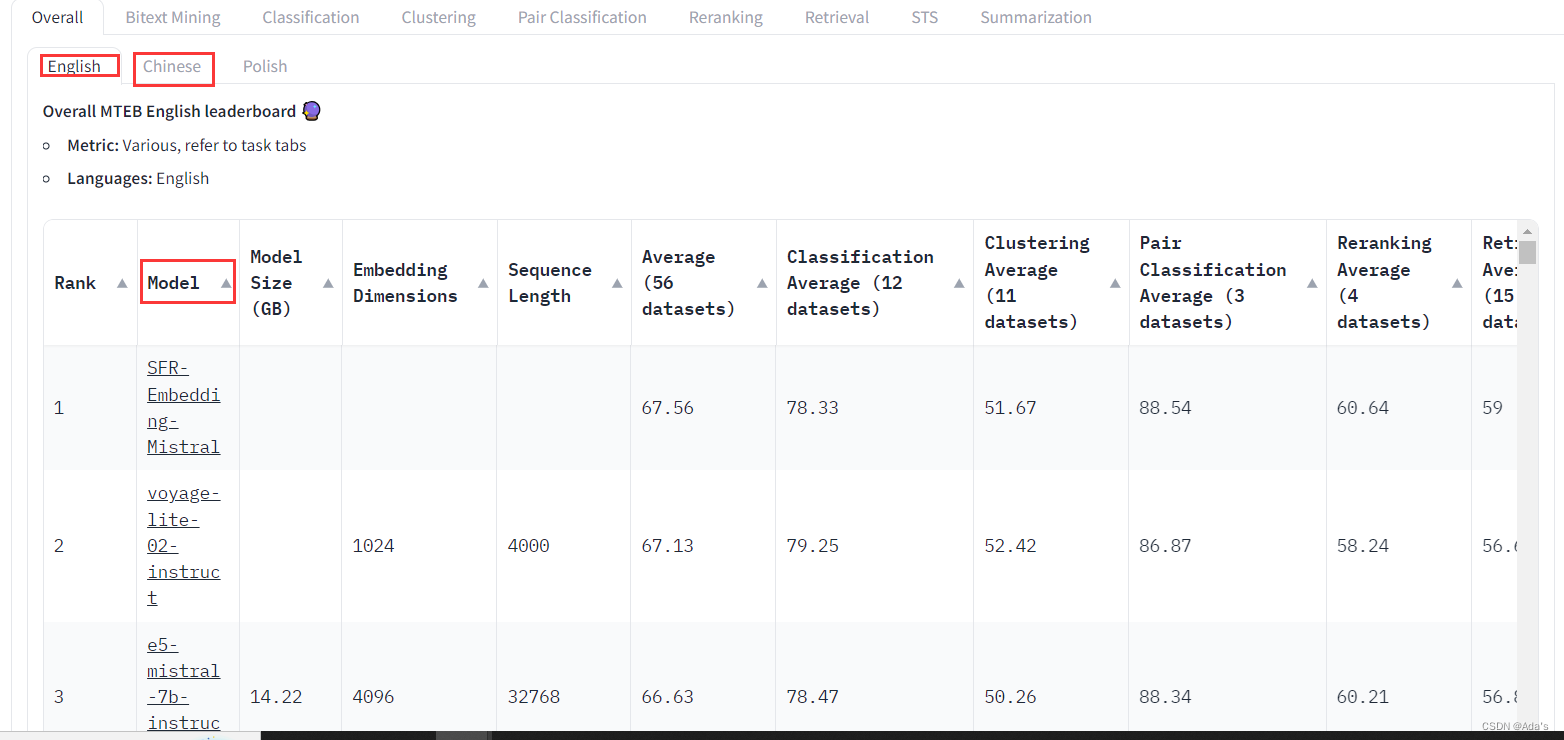The height and width of the screenshot is (740, 1564).
Task: Click the 14.22 model size cell
Action: coord(275,697)
